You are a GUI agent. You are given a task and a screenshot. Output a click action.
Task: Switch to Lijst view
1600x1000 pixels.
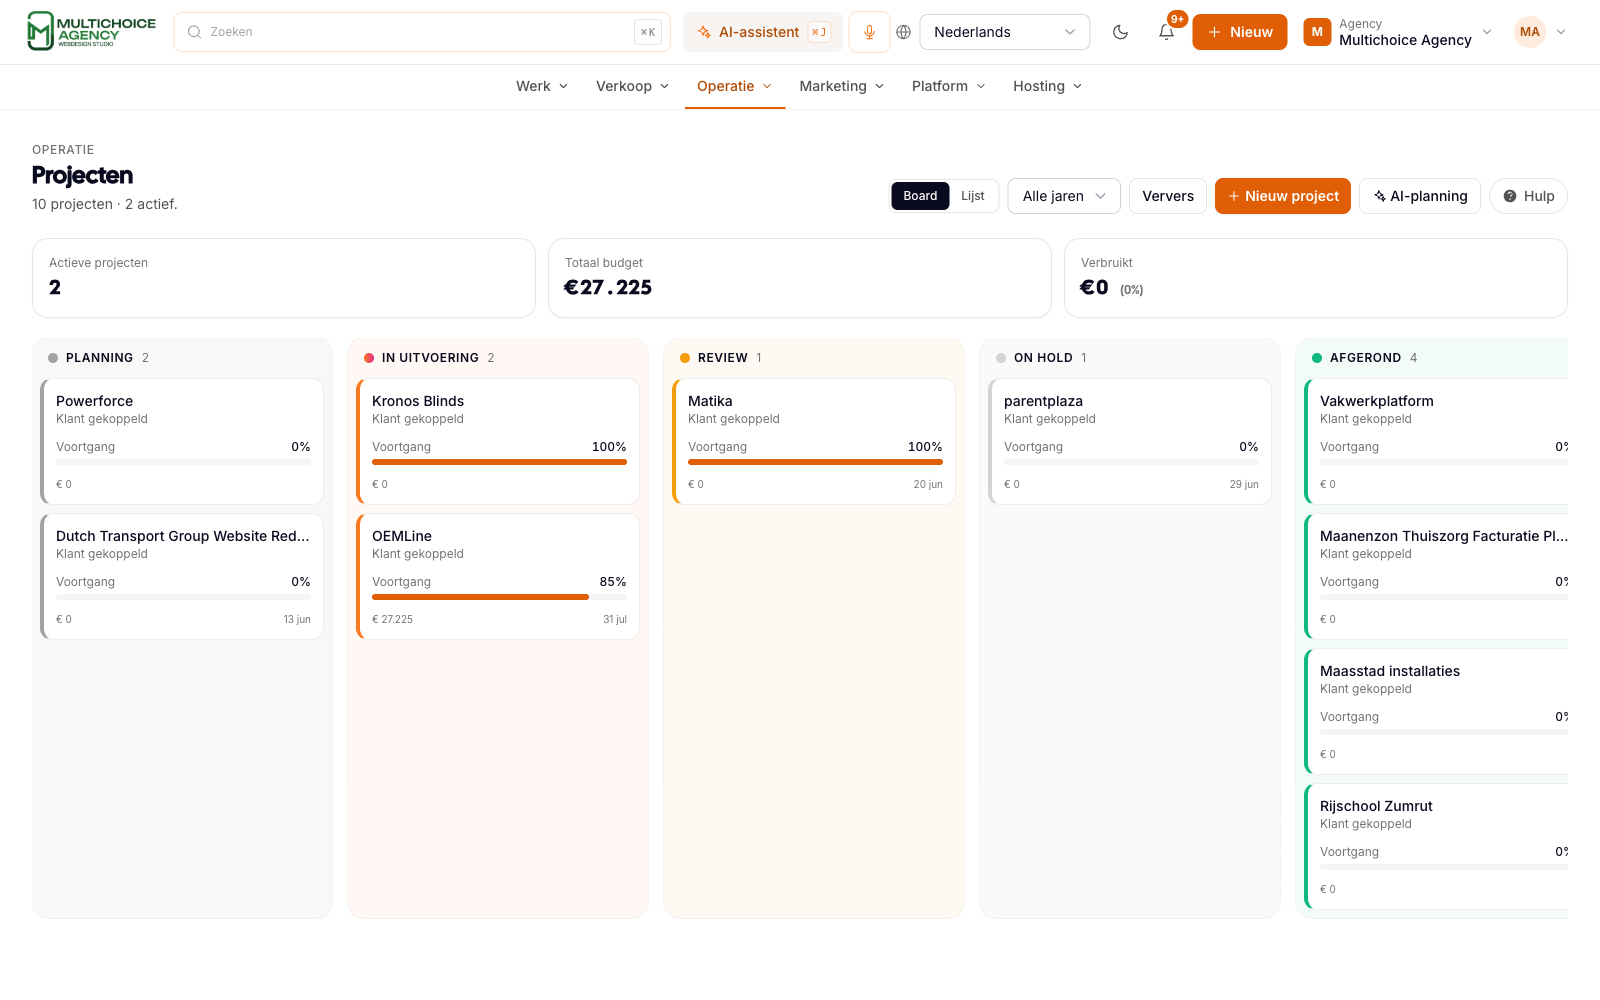(x=973, y=196)
